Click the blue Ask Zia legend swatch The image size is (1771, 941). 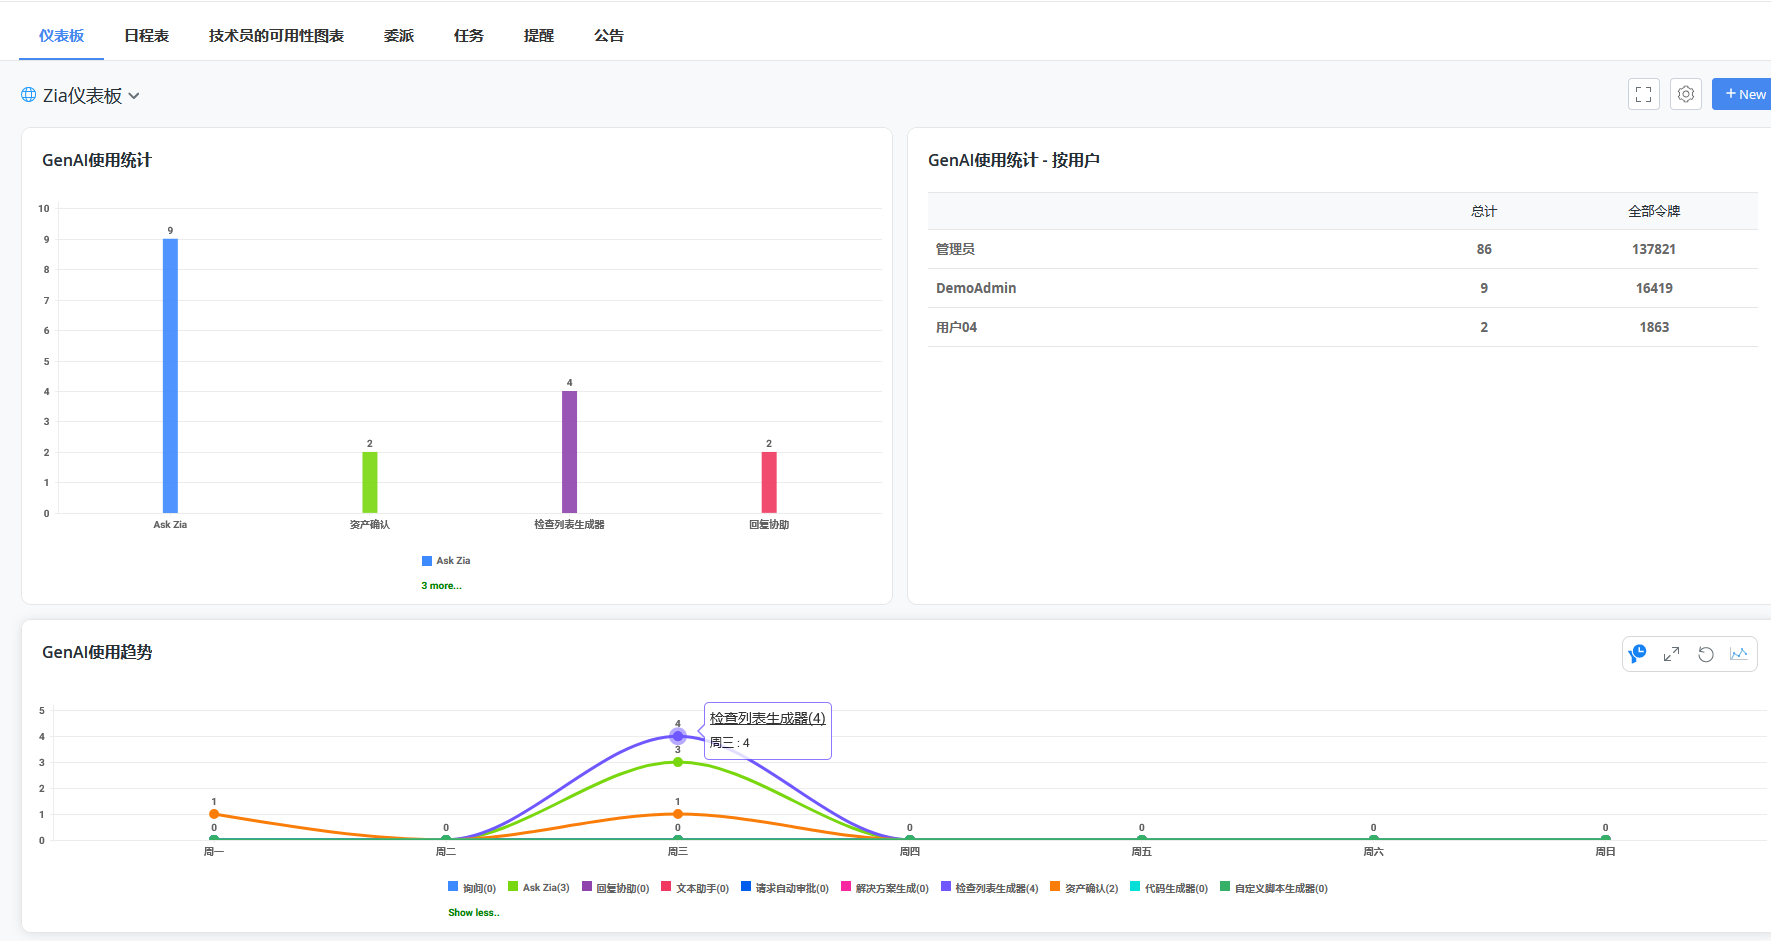427,561
